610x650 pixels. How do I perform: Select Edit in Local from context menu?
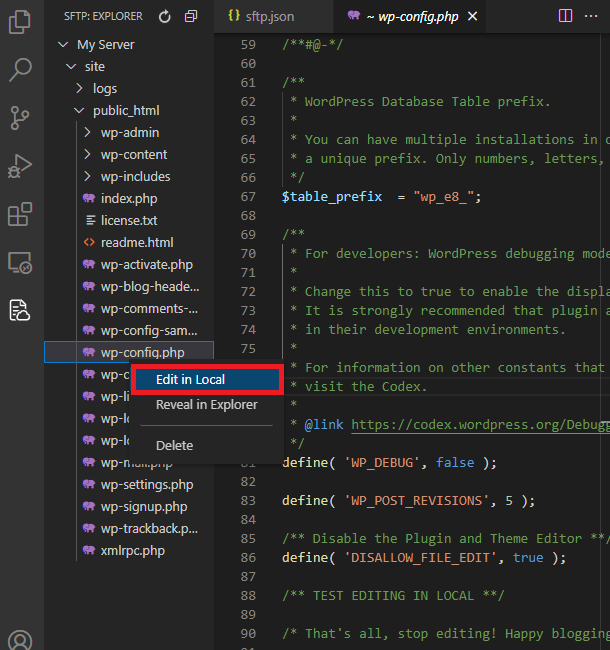point(190,380)
